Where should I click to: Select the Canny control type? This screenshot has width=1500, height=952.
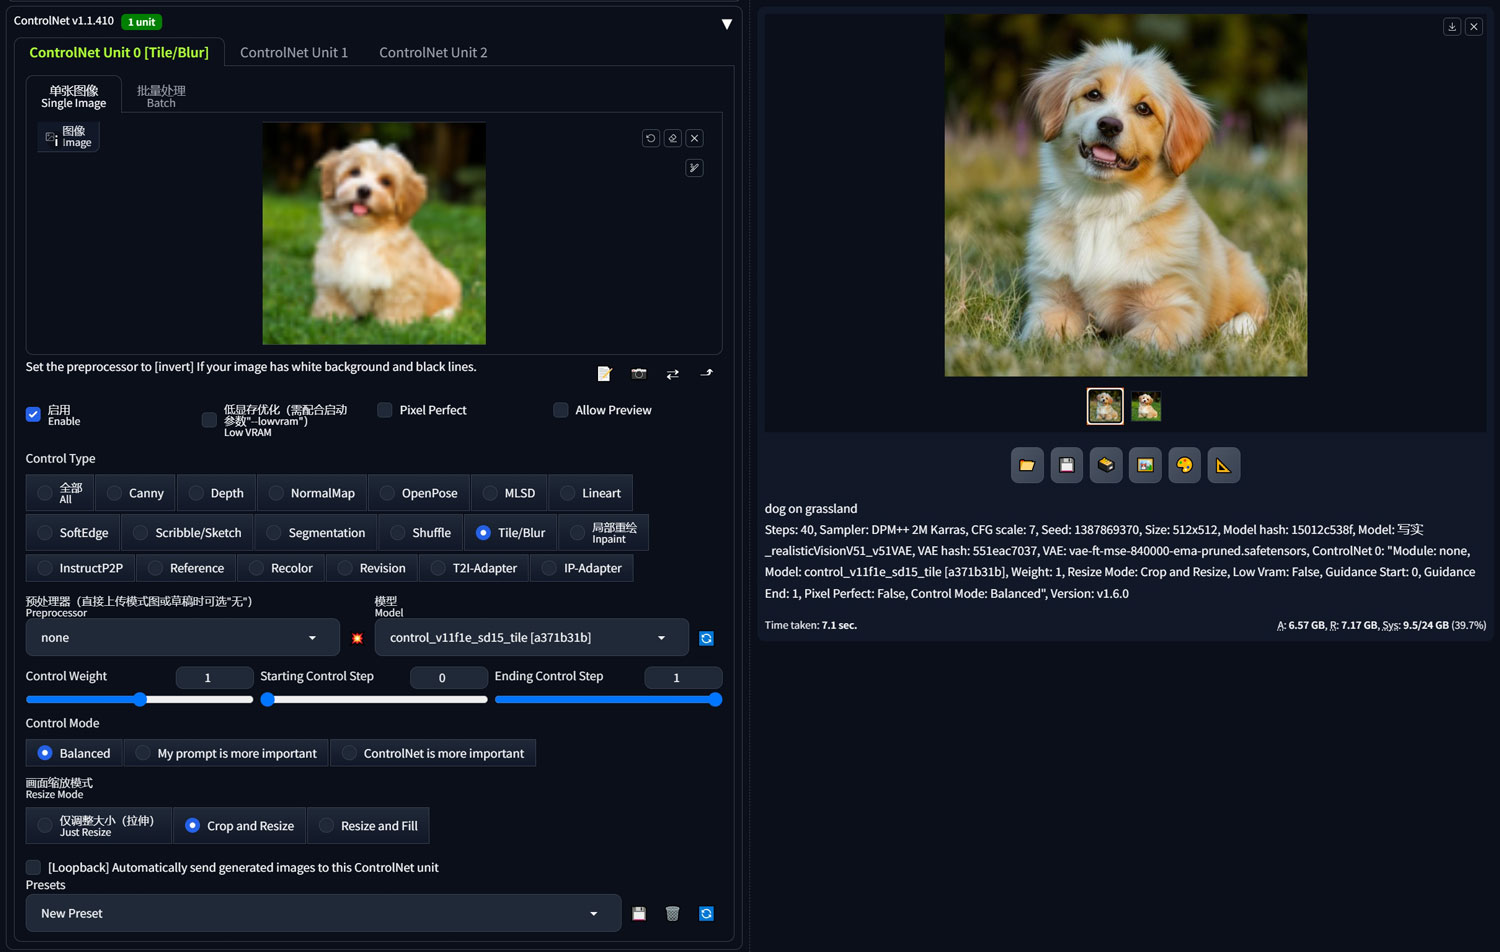pos(135,493)
